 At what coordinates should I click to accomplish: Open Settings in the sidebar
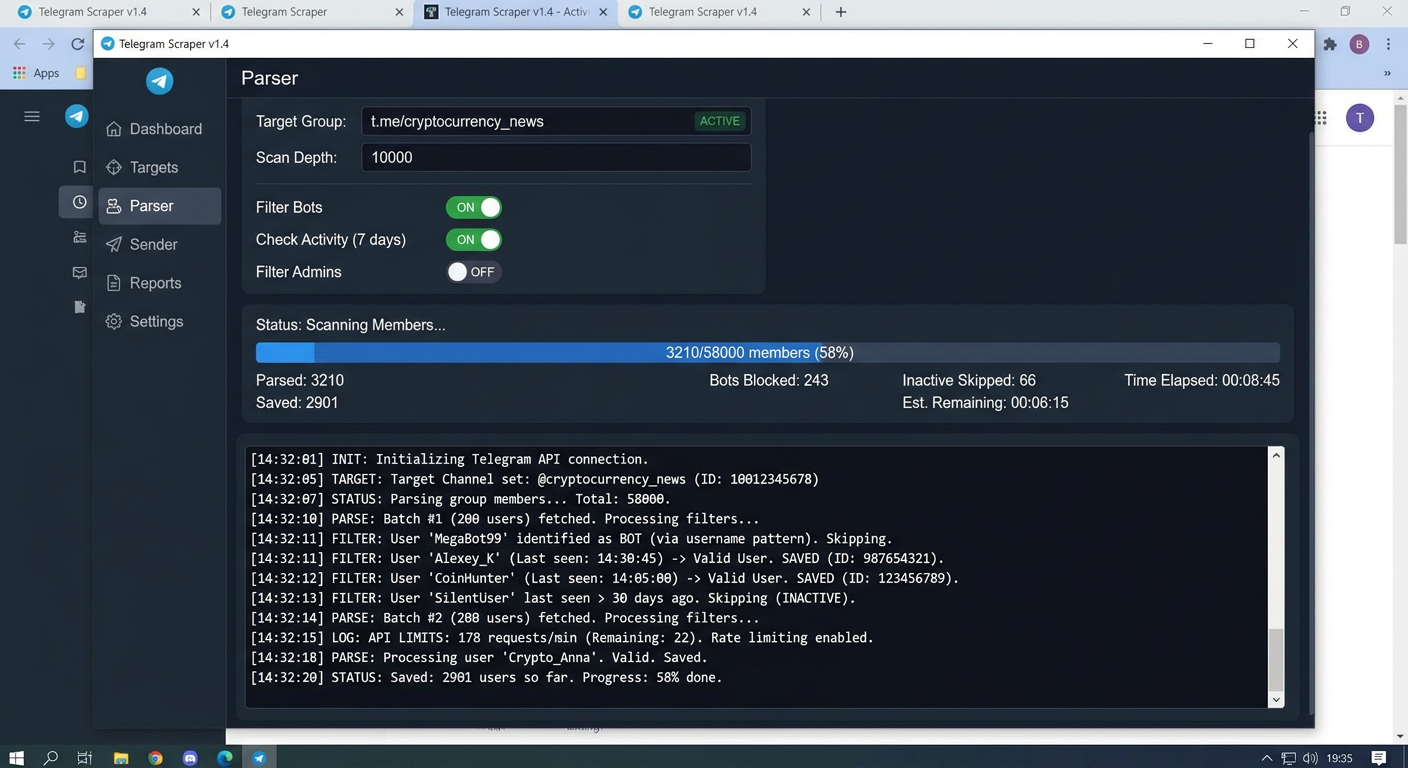(159, 321)
